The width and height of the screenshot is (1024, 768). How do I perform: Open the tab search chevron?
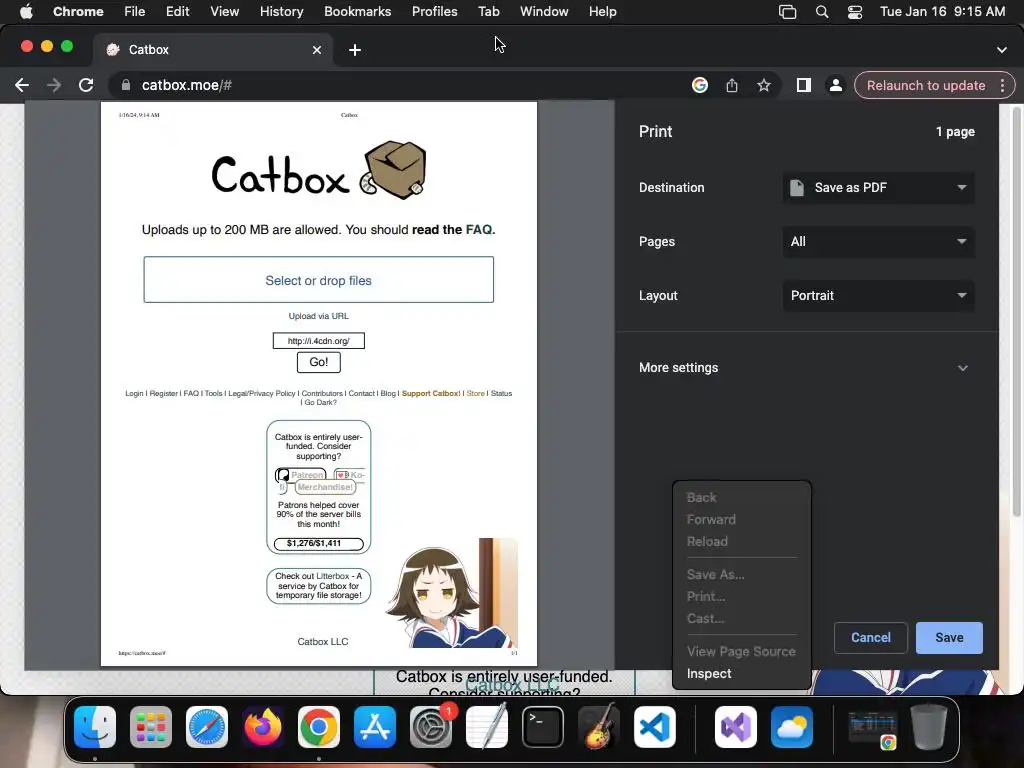pos(1002,50)
